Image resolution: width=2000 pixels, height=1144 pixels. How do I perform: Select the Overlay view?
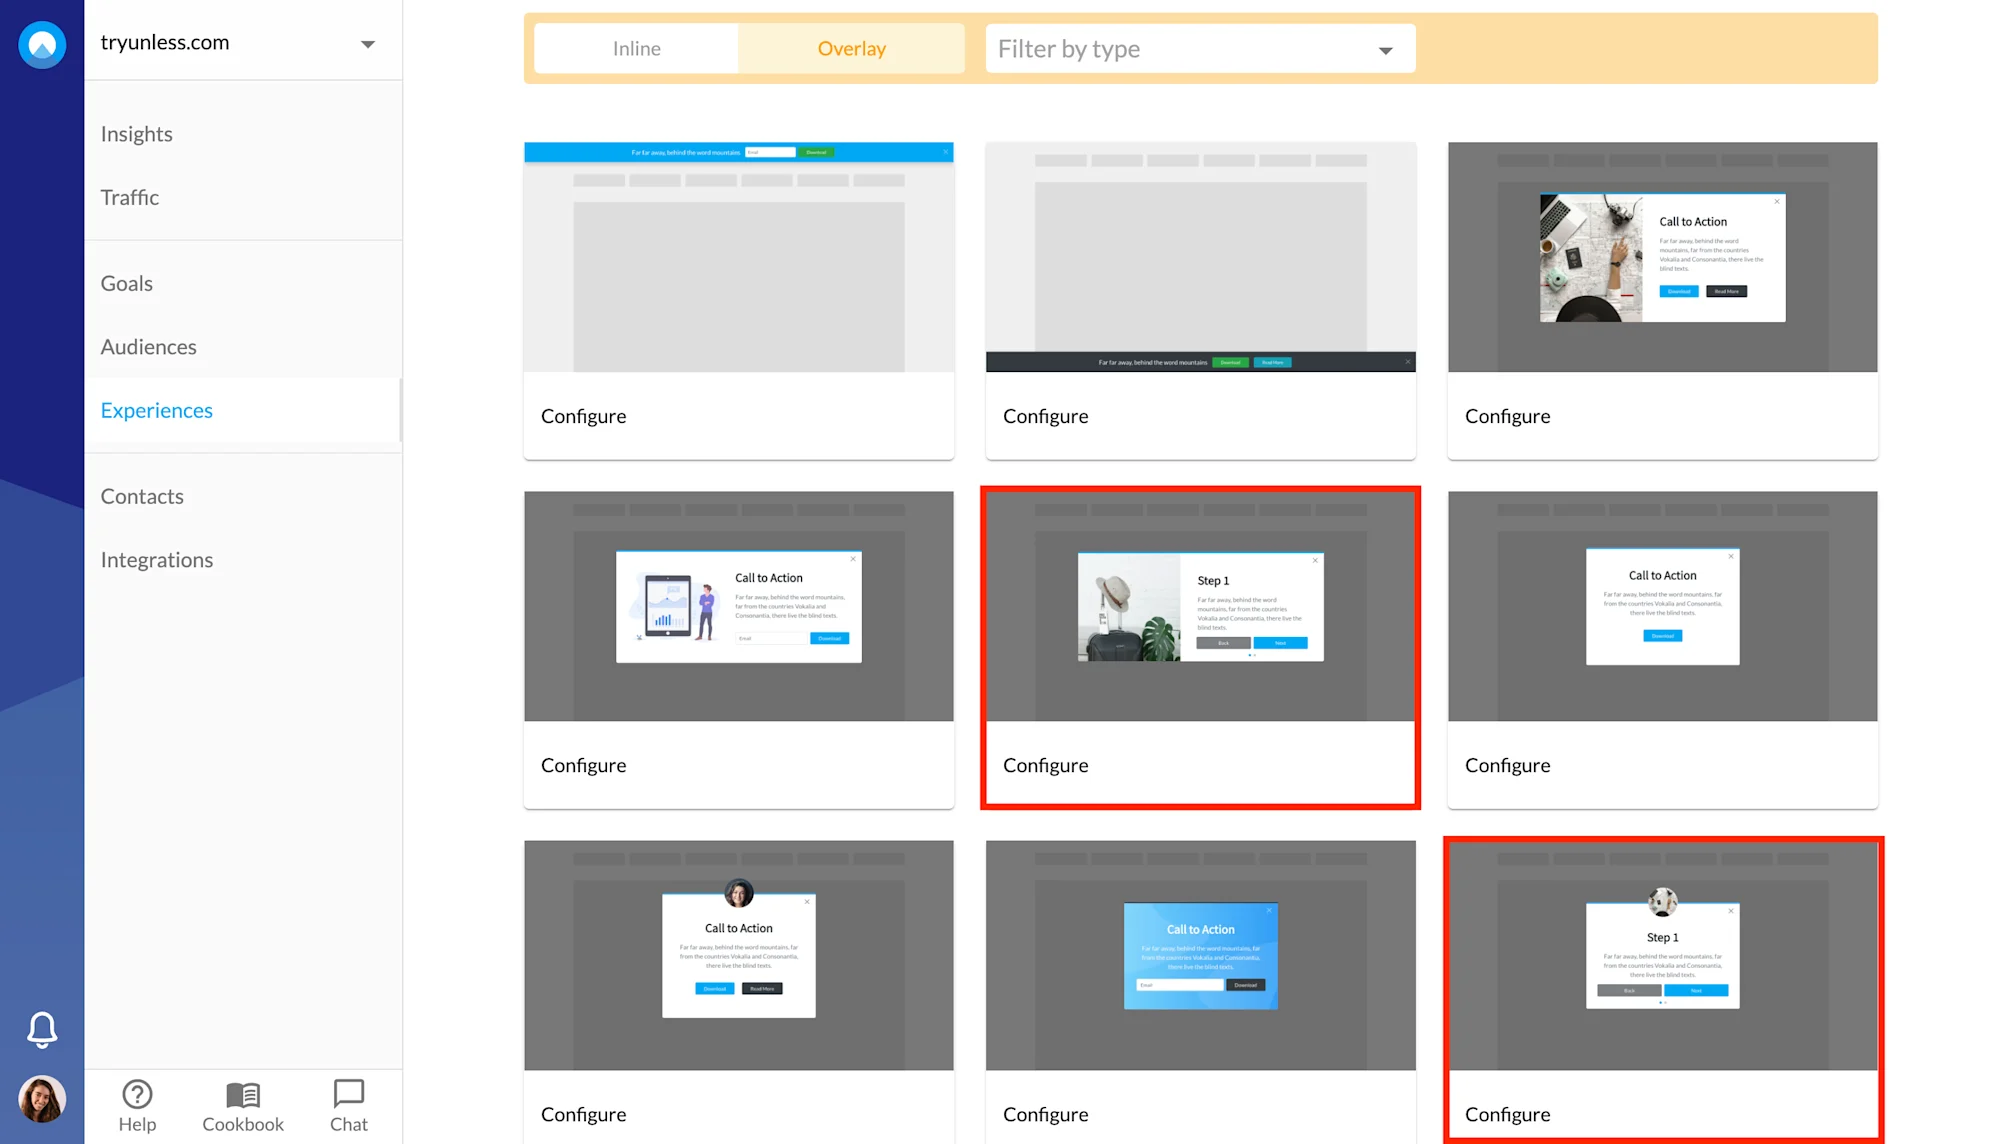pos(851,48)
